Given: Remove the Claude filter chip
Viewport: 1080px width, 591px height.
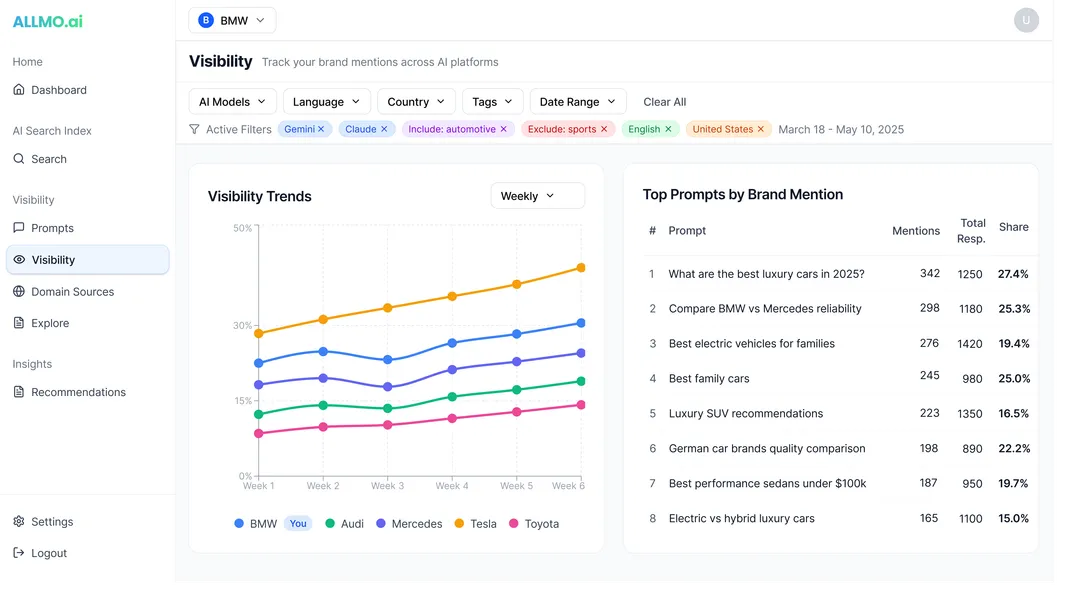Looking at the screenshot, I should tap(384, 129).
